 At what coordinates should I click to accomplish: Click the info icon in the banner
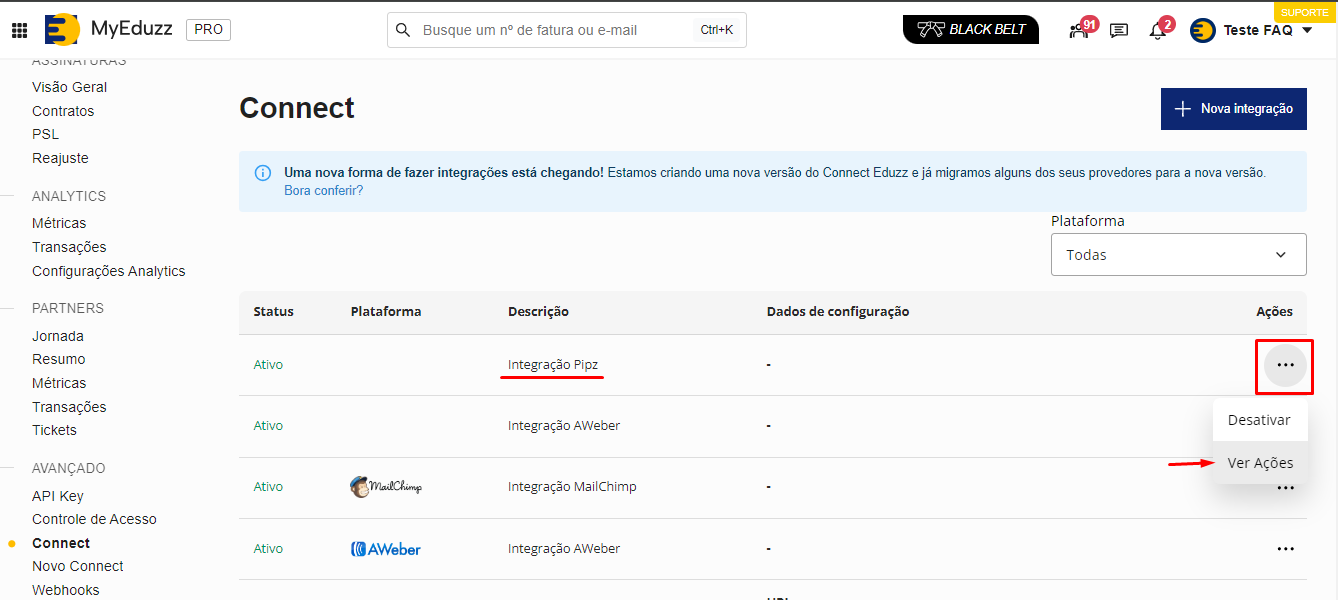click(x=263, y=173)
